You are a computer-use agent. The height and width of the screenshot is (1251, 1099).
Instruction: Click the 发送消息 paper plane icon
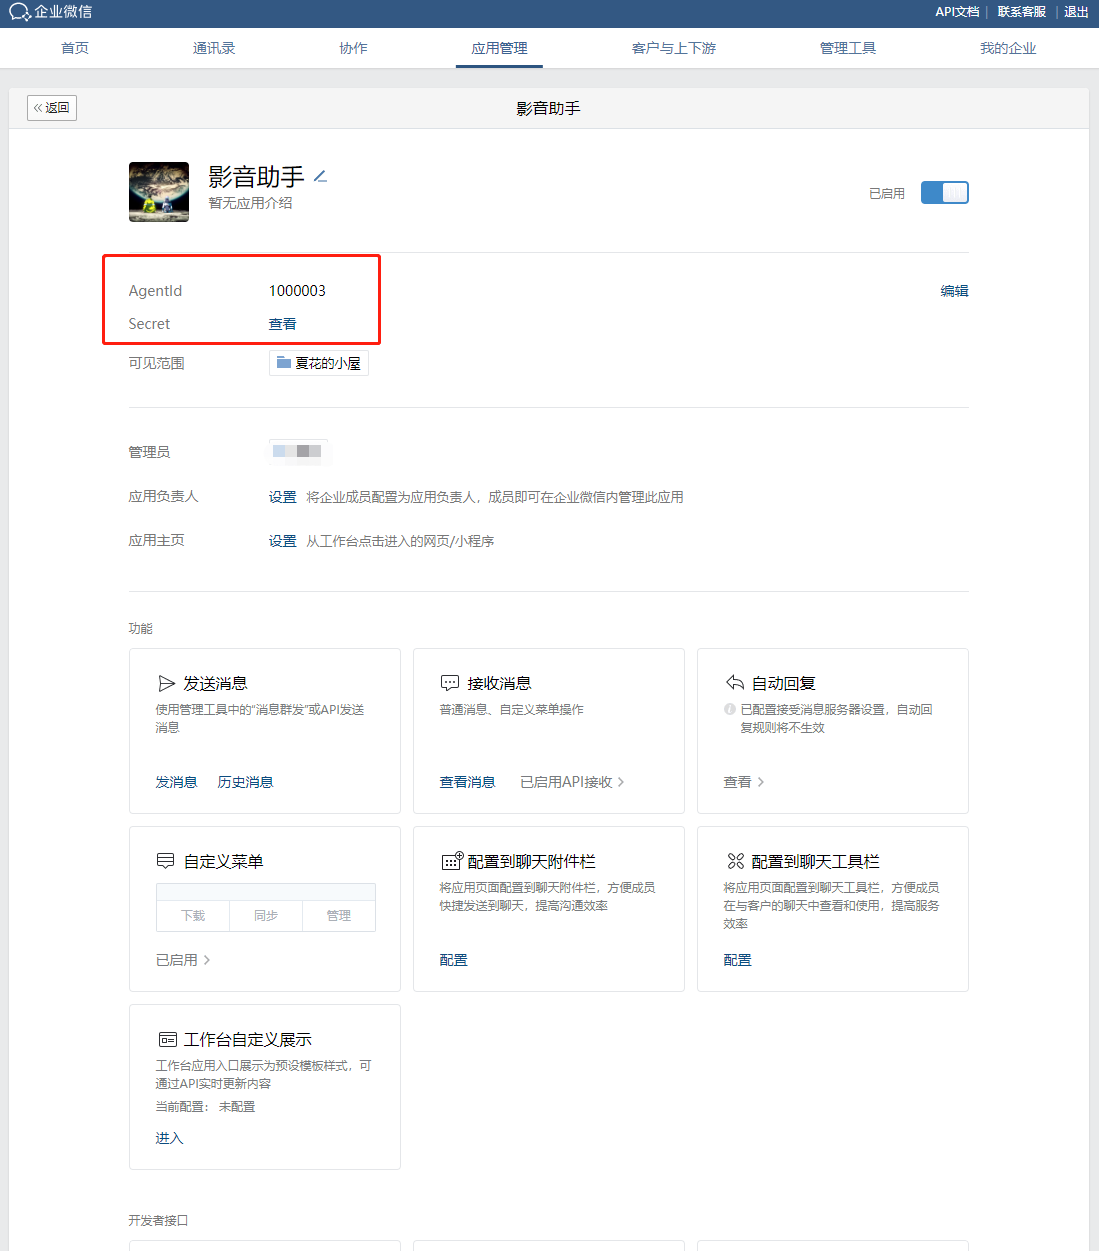pos(167,684)
